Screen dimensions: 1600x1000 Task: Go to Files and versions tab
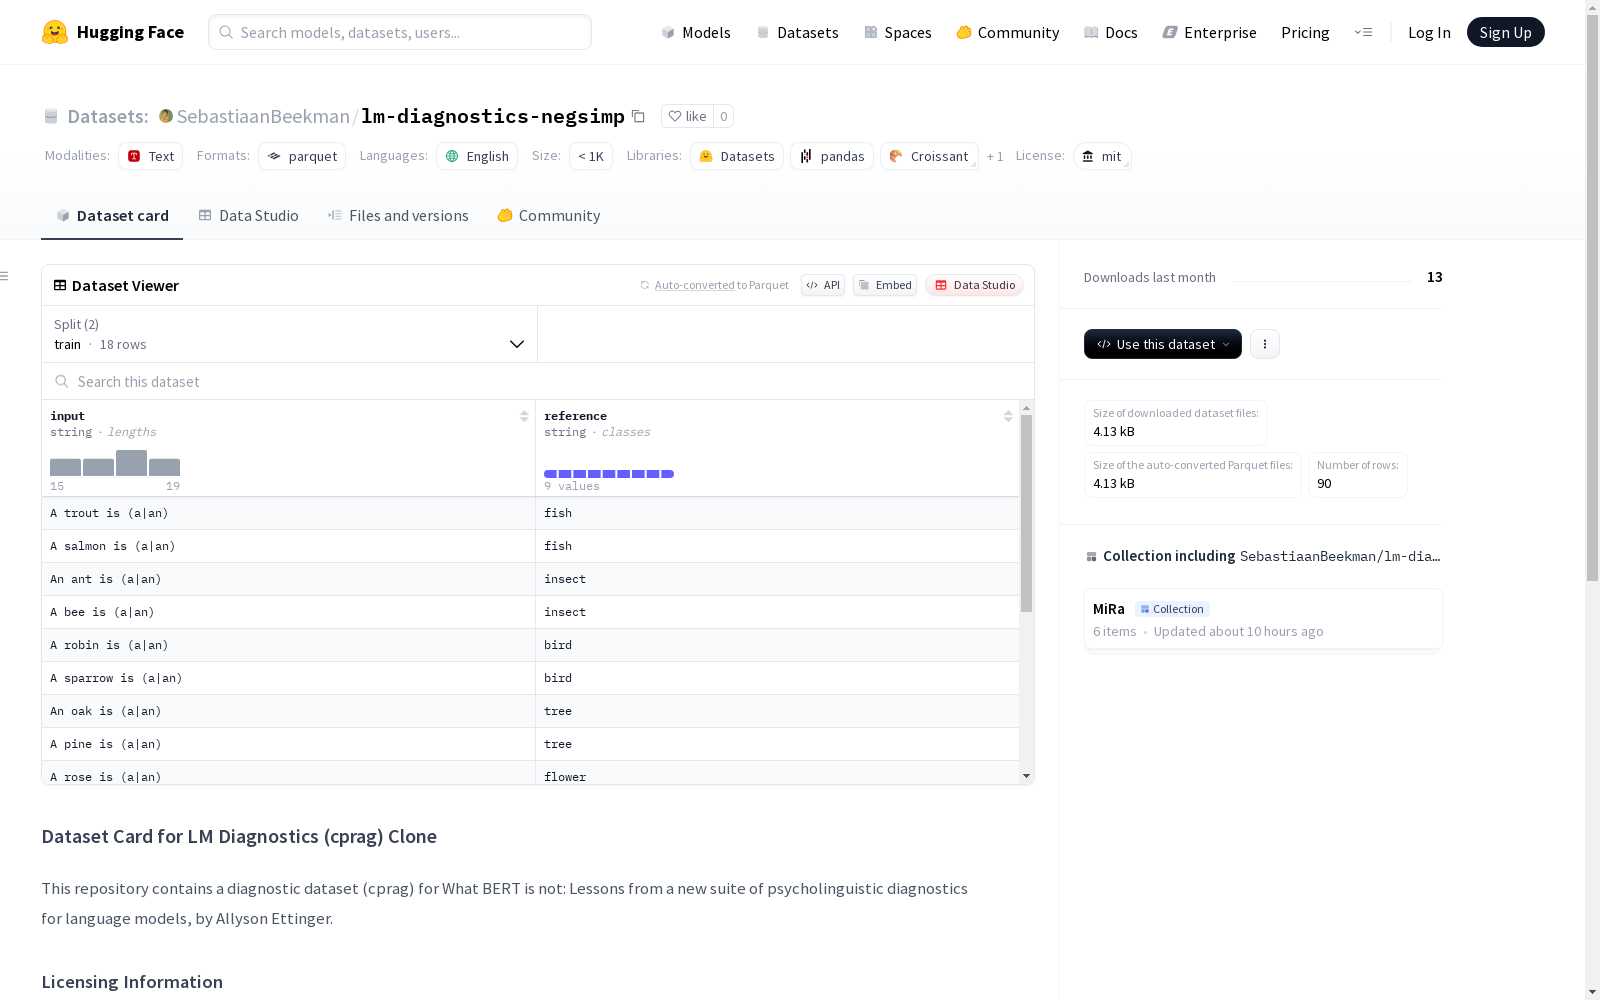pyautogui.click(x=398, y=216)
